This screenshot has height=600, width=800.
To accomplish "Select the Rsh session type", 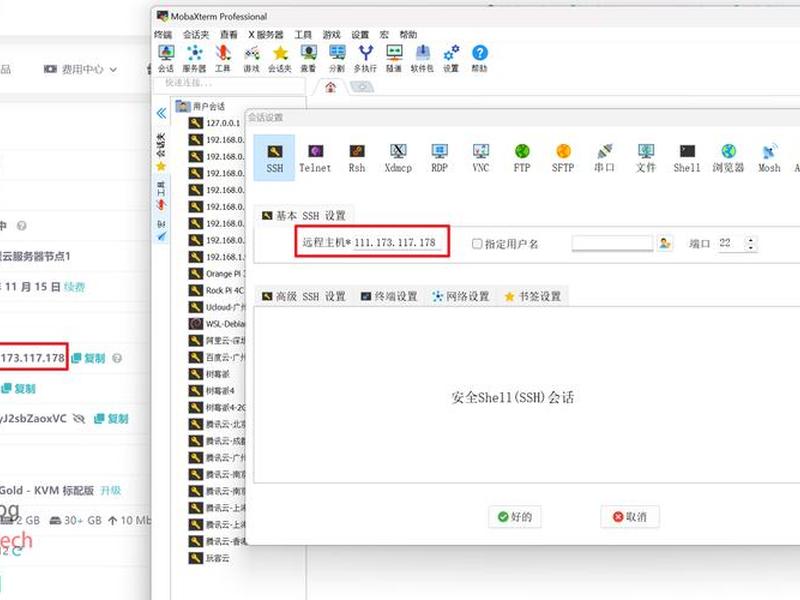I will 357,158.
